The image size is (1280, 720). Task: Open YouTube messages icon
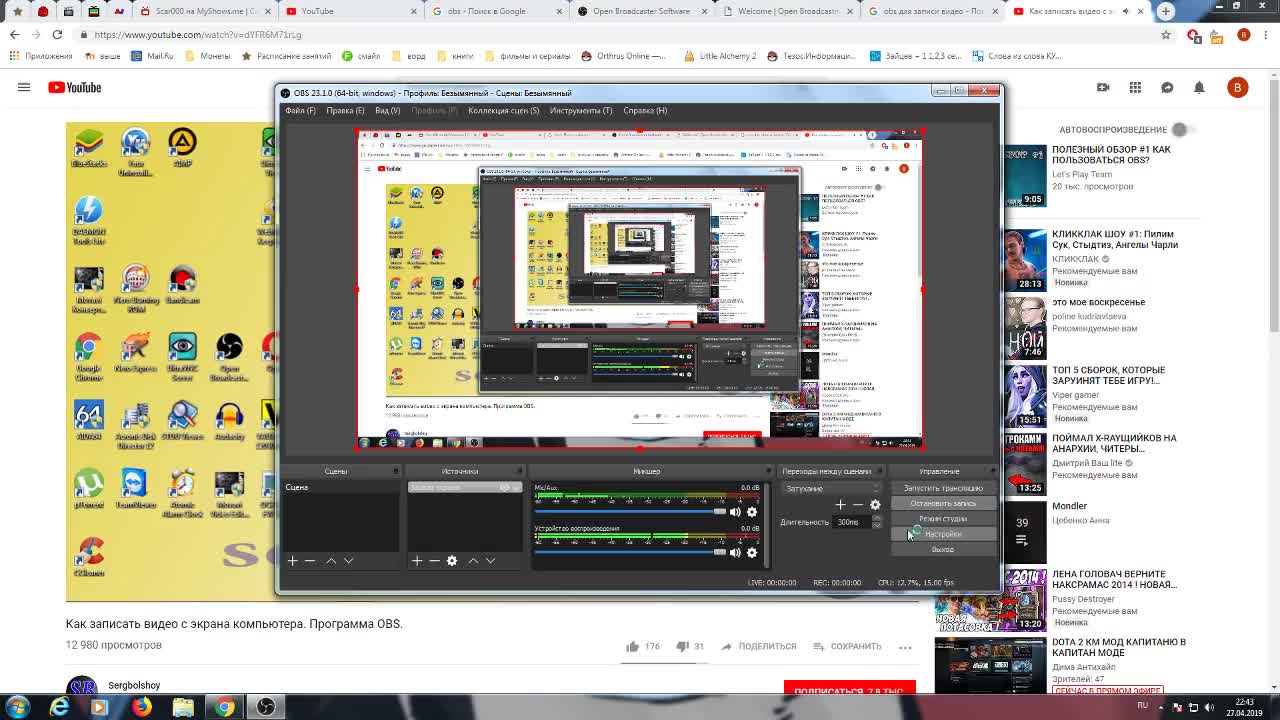(x=1167, y=87)
